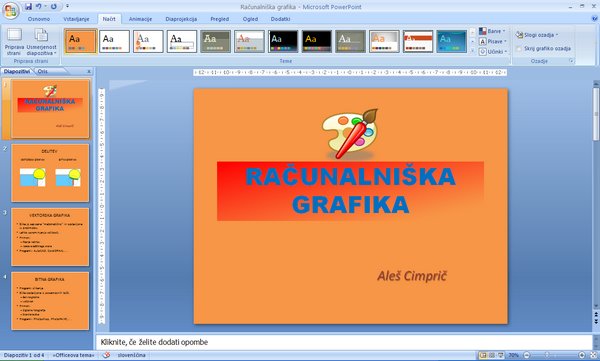
Task: Save the presentation with the floppy disk icon
Action: pos(28,7)
